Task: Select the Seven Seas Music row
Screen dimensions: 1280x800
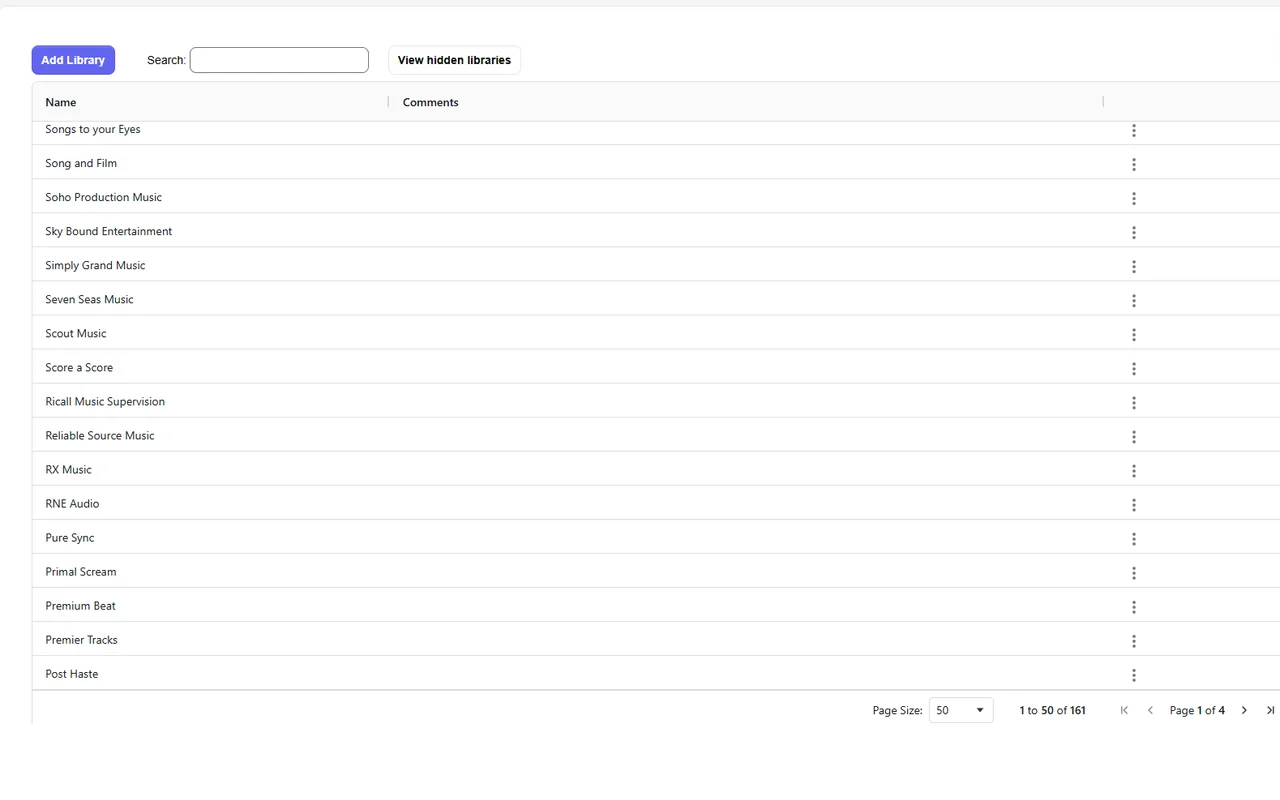Action: point(656,299)
